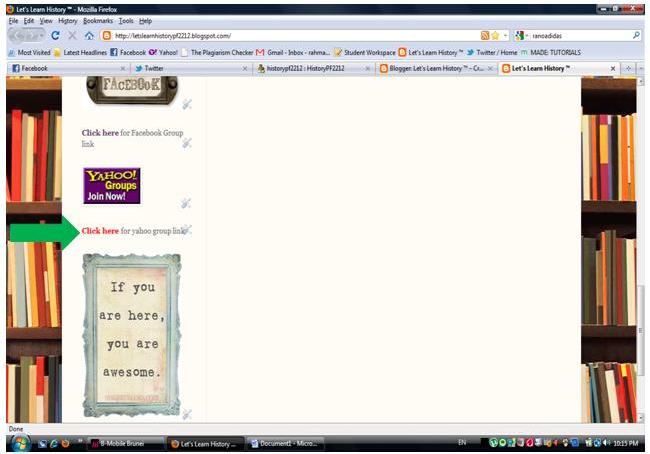Click the EN language indicator
Viewport: 650px width, 454px height.
point(462,443)
